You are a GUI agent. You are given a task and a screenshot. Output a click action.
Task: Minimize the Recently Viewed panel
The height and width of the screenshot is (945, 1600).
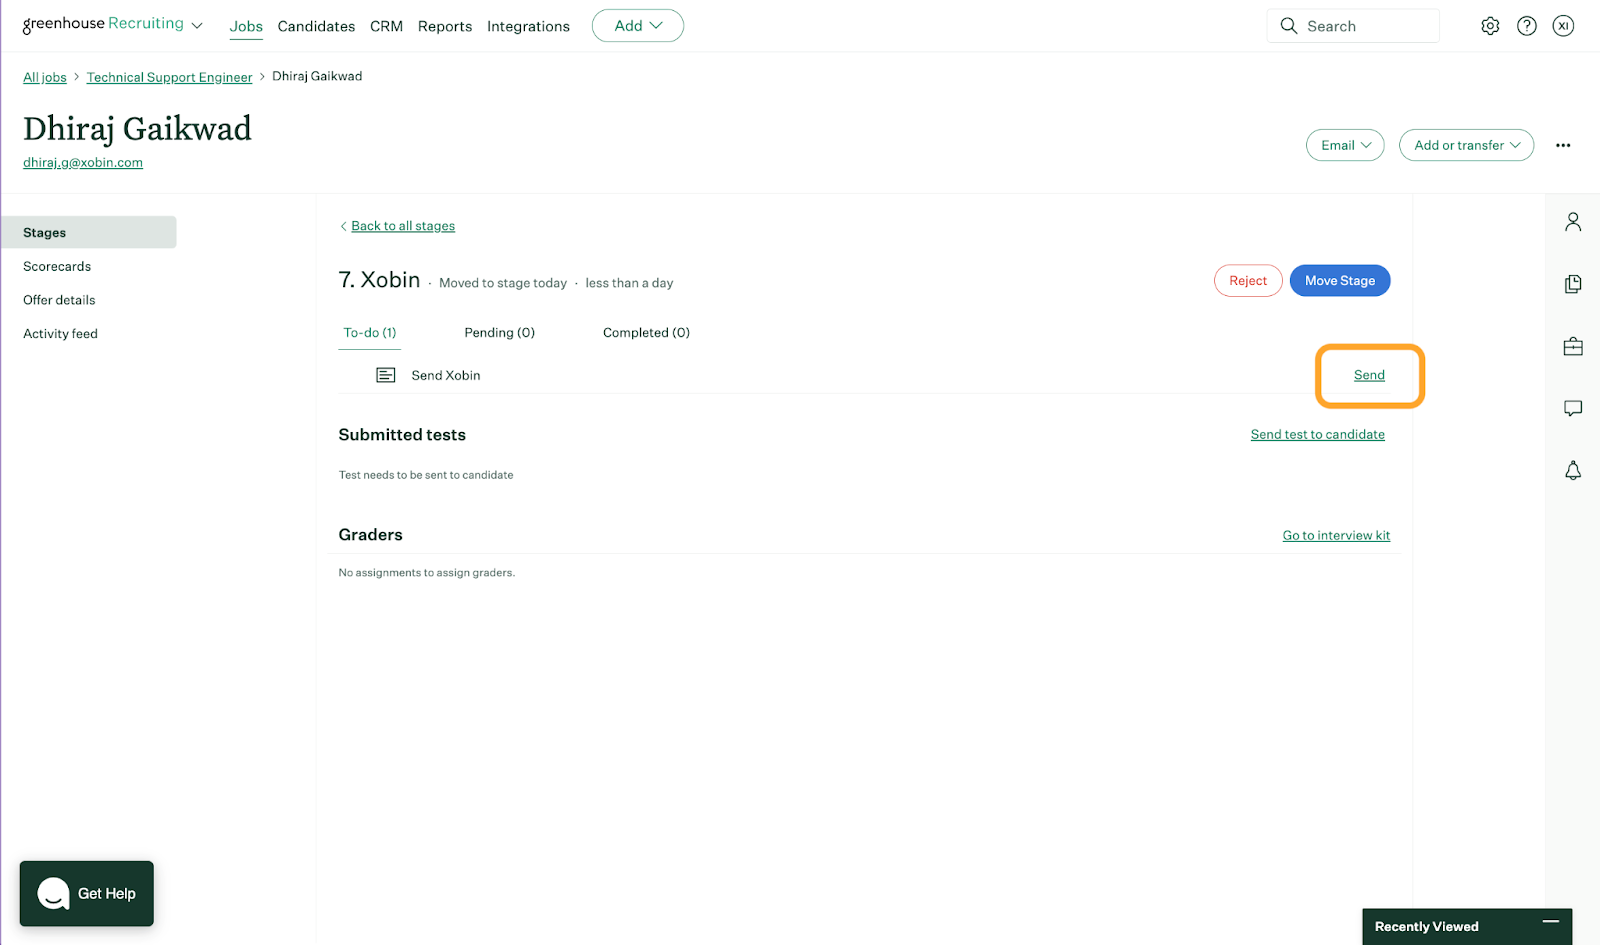(1550, 921)
